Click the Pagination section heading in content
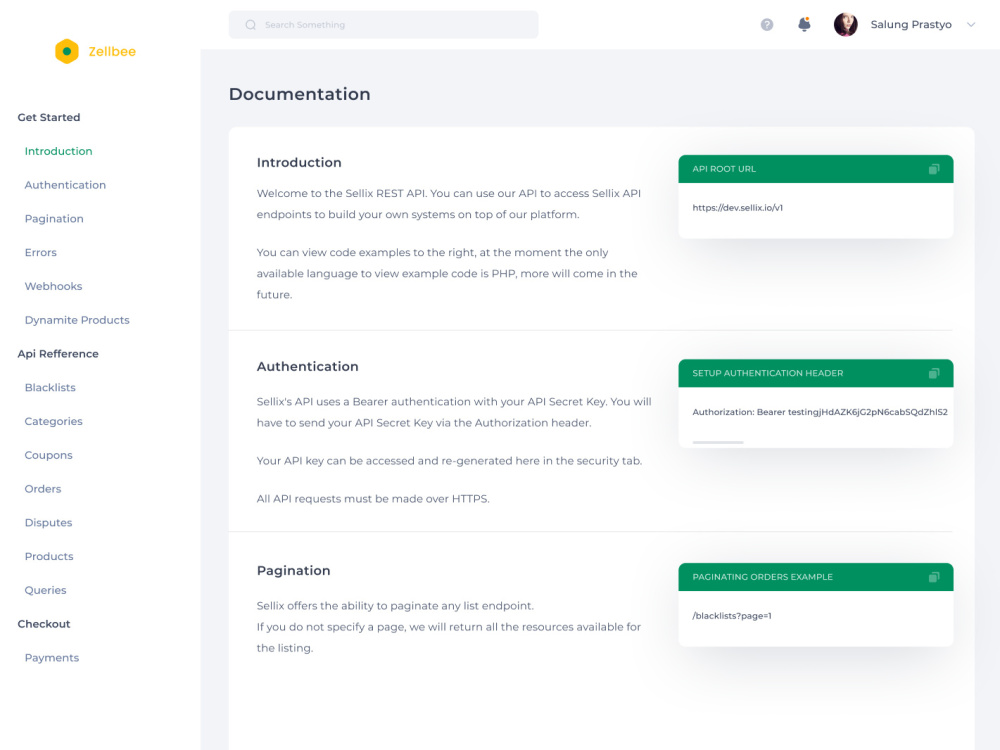1000x750 pixels. pos(293,571)
